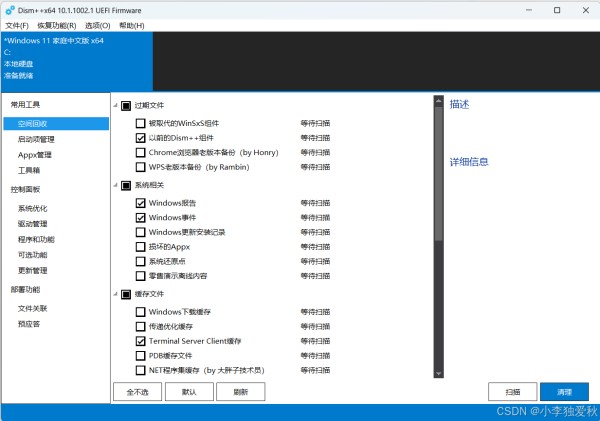Click the 描述 heading in the right pane
Viewport: 600px width, 421px height.
pyautogui.click(x=459, y=104)
